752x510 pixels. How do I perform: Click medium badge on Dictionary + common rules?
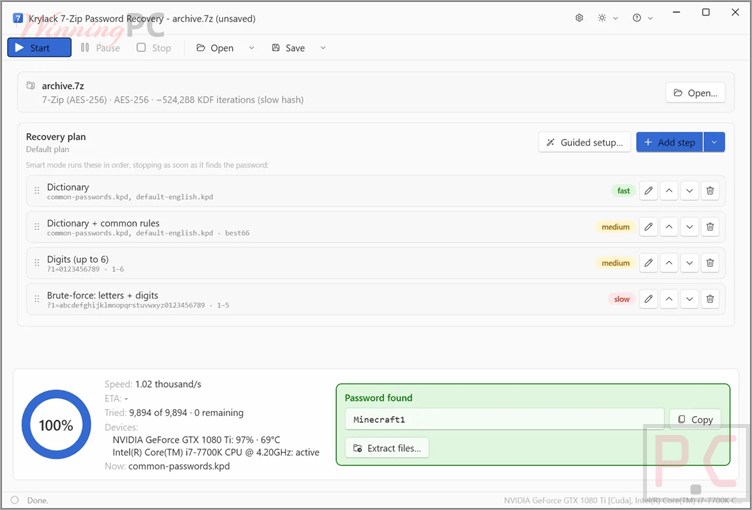pos(615,227)
